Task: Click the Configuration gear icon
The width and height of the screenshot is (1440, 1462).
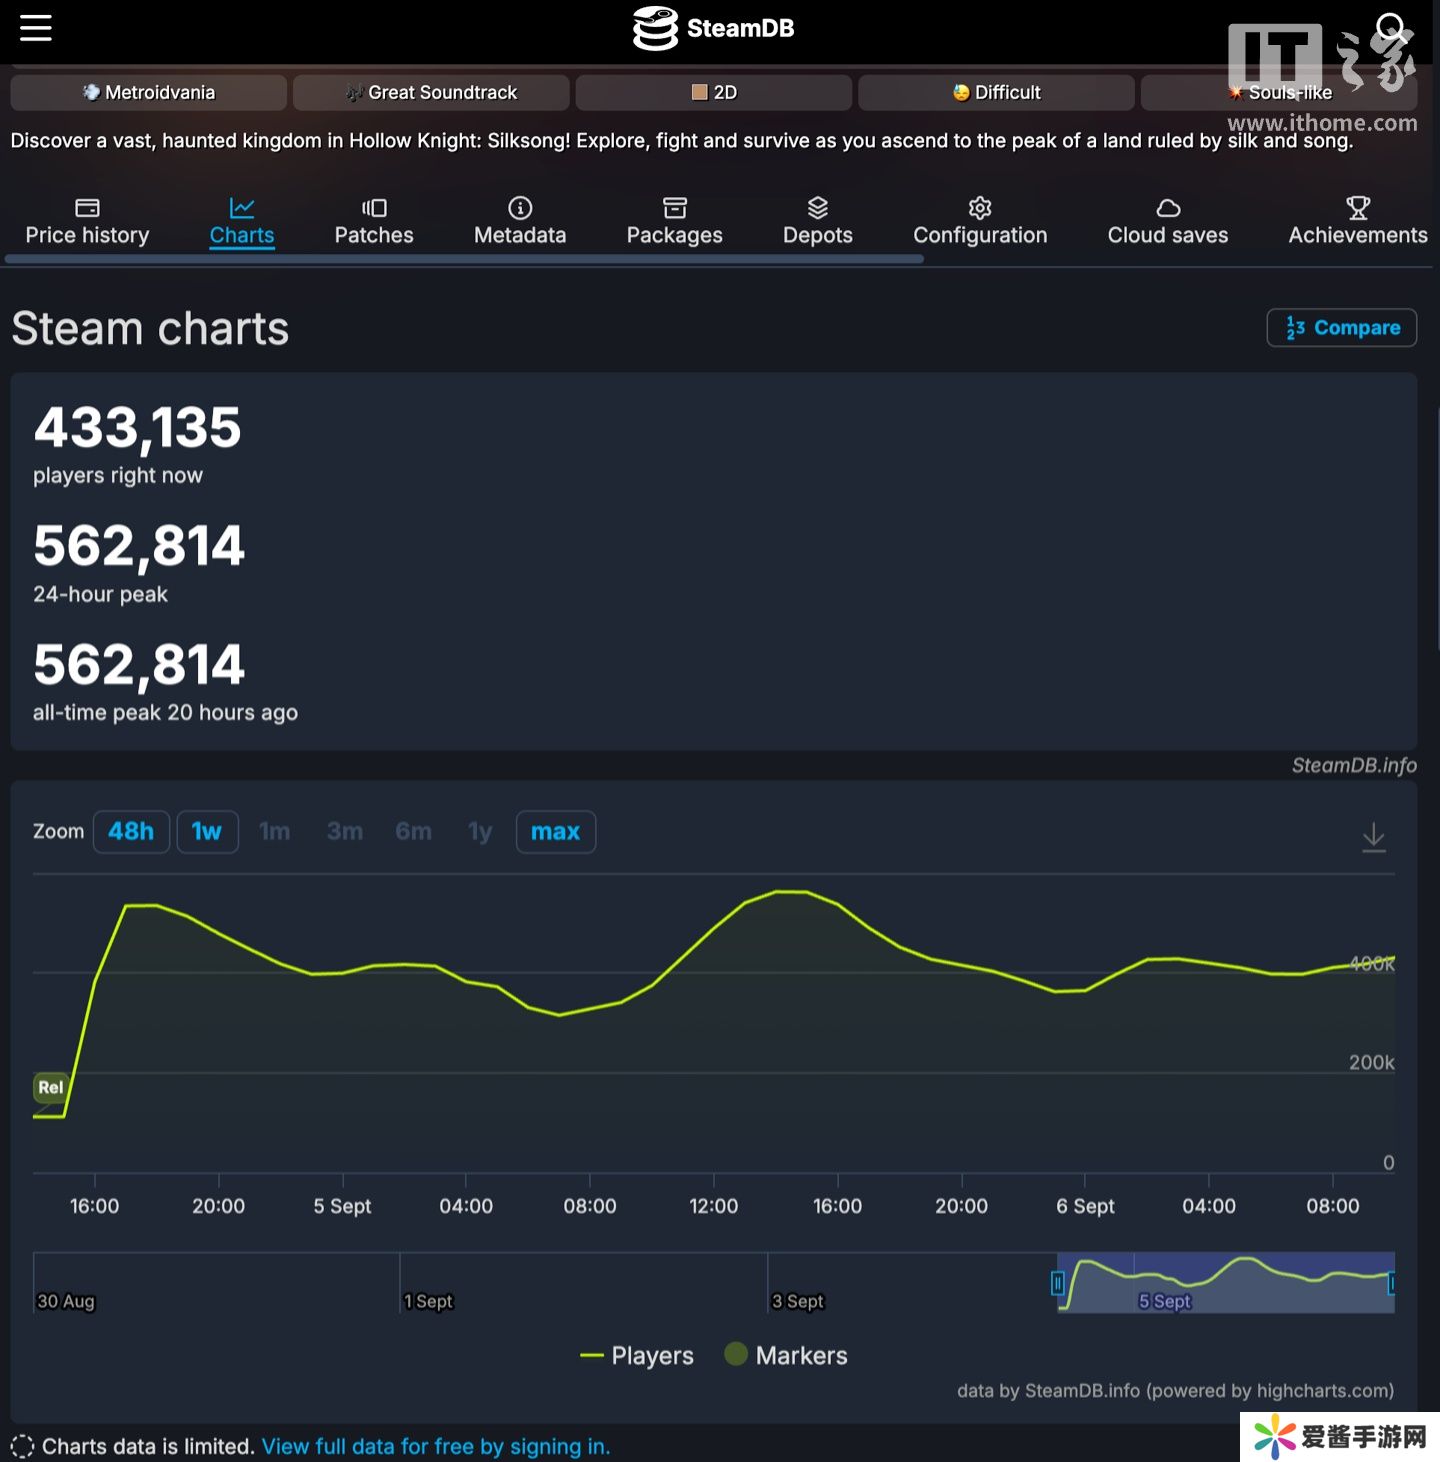Action: 979,208
